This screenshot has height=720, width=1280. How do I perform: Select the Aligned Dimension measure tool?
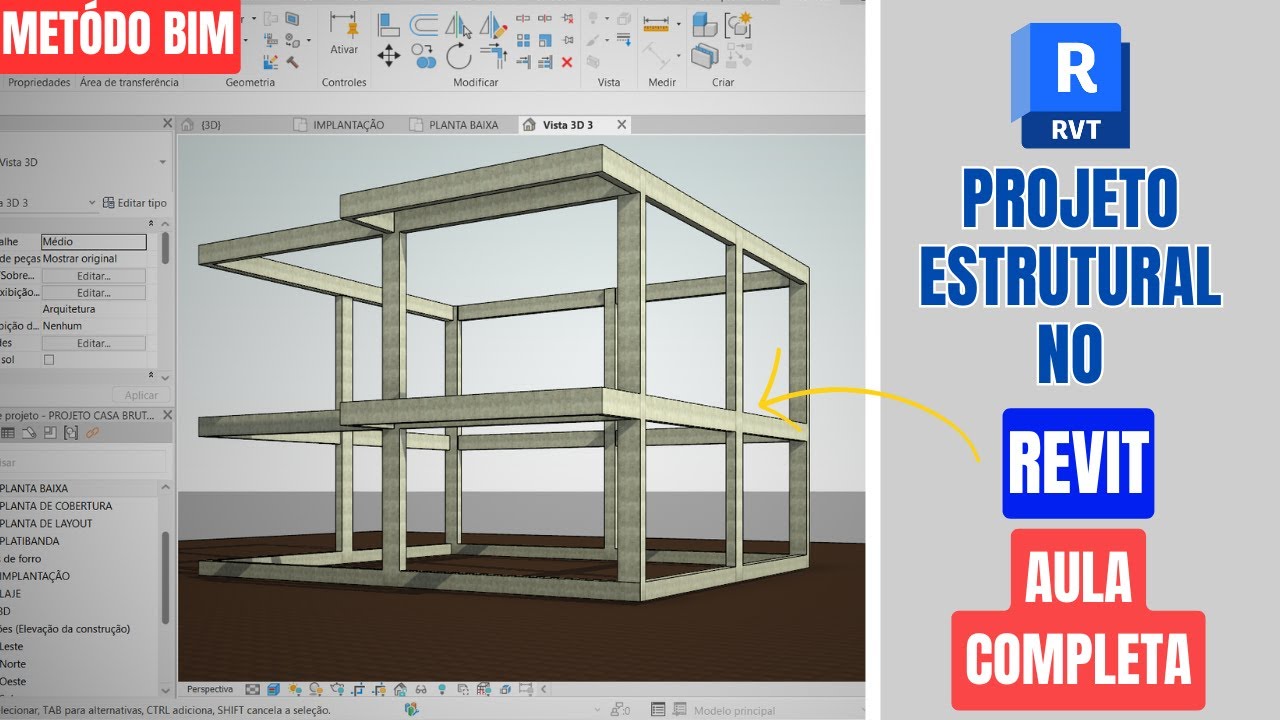[656, 23]
